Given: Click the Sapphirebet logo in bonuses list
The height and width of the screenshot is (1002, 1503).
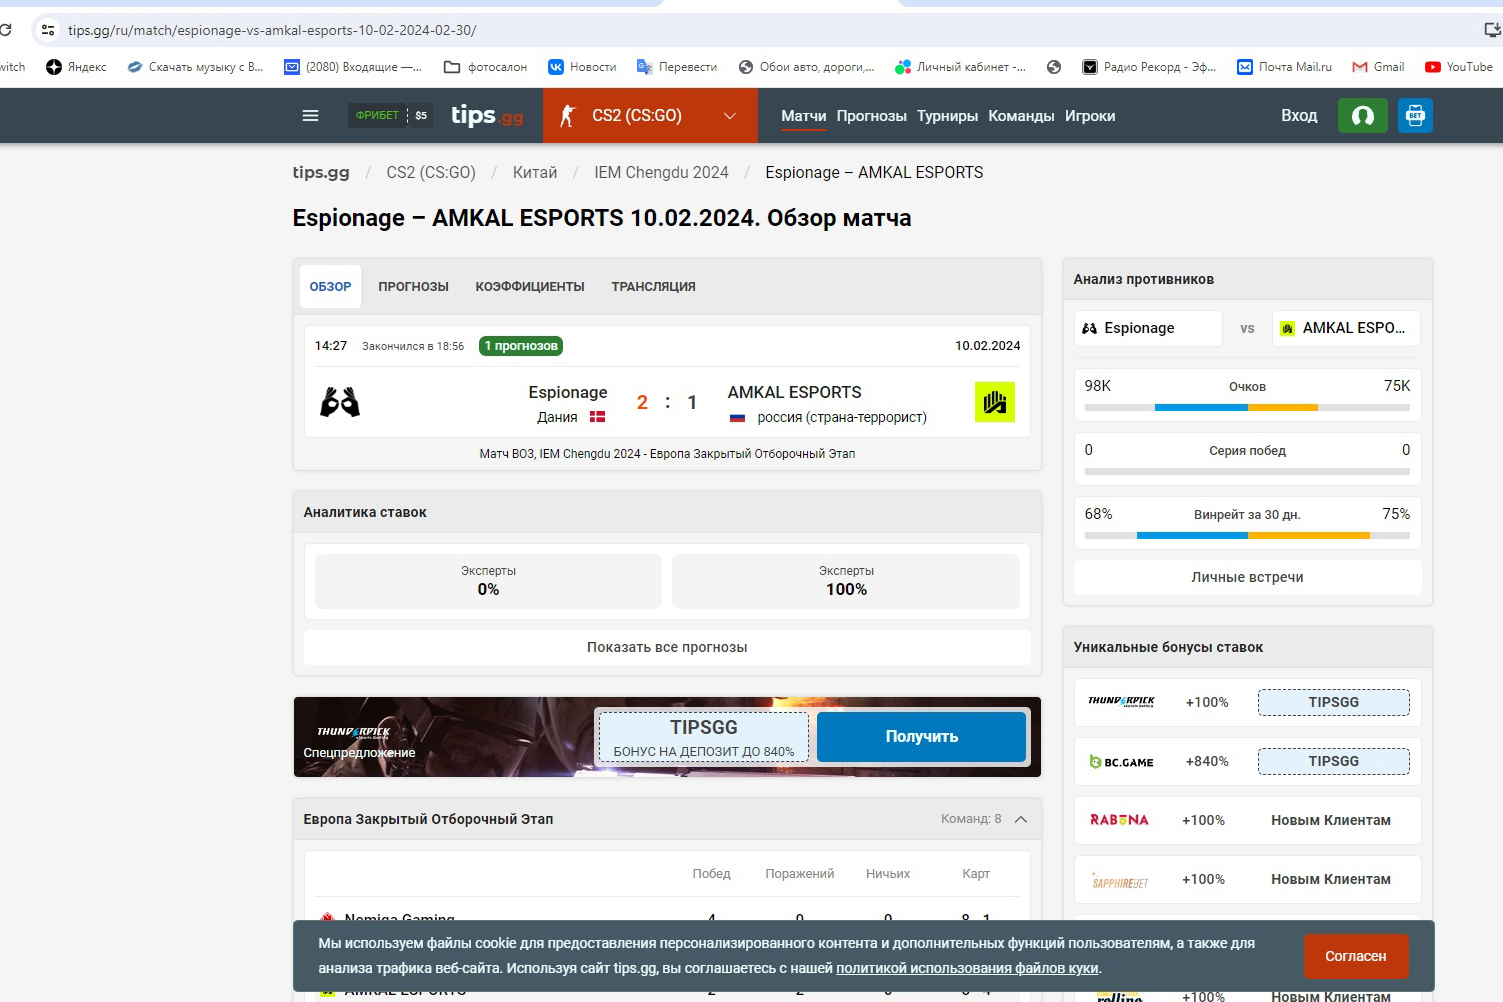Looking at the screenshot, I should (1120, 880).
